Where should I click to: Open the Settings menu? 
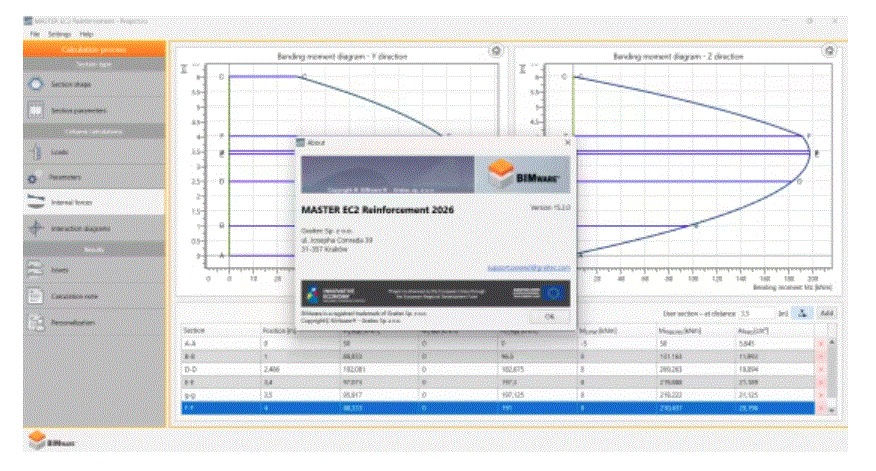point(59,34)
